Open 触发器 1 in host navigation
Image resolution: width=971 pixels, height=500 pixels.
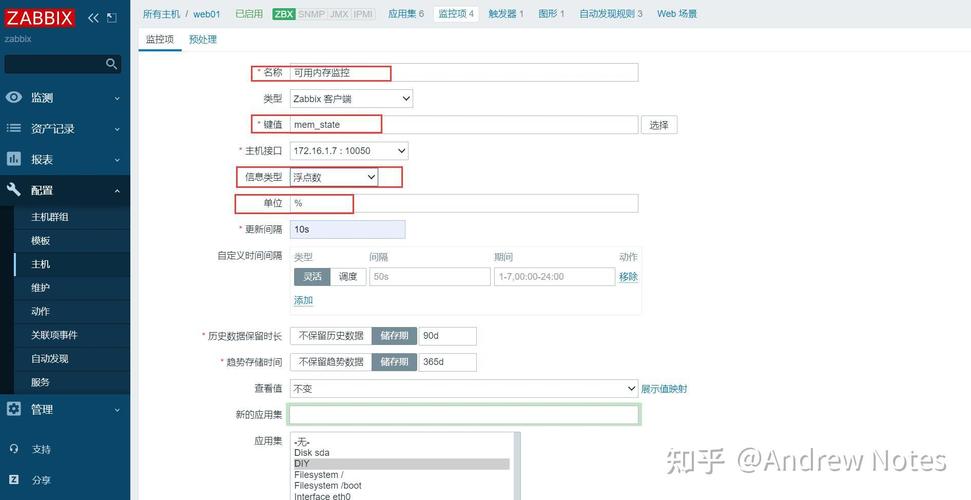point(505,14)
